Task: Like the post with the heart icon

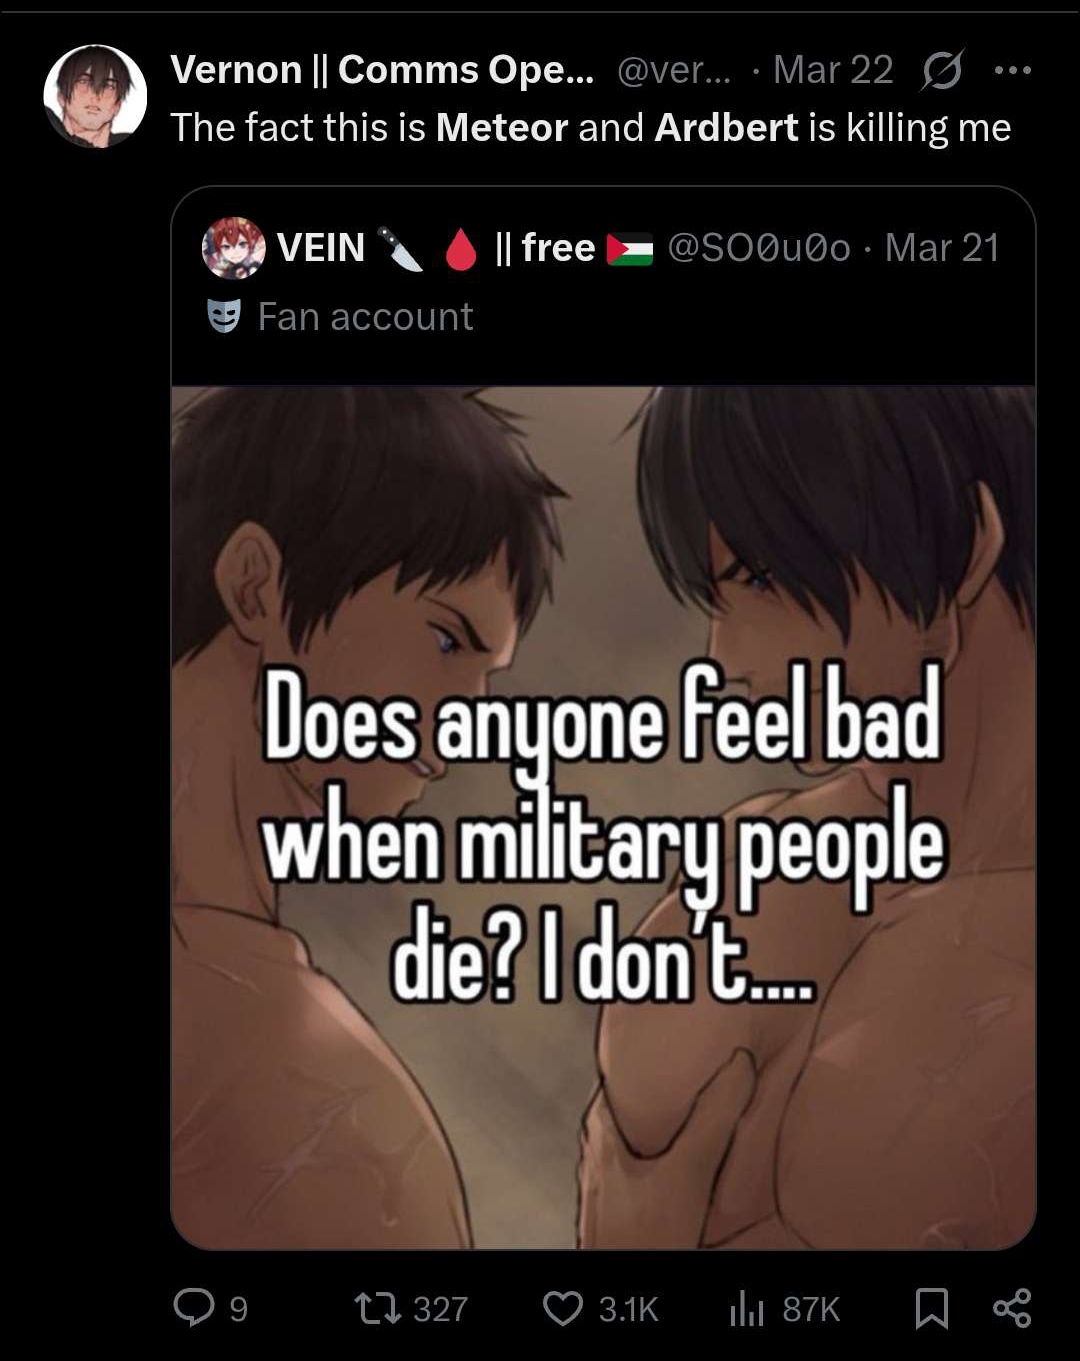Action: 562,1308
